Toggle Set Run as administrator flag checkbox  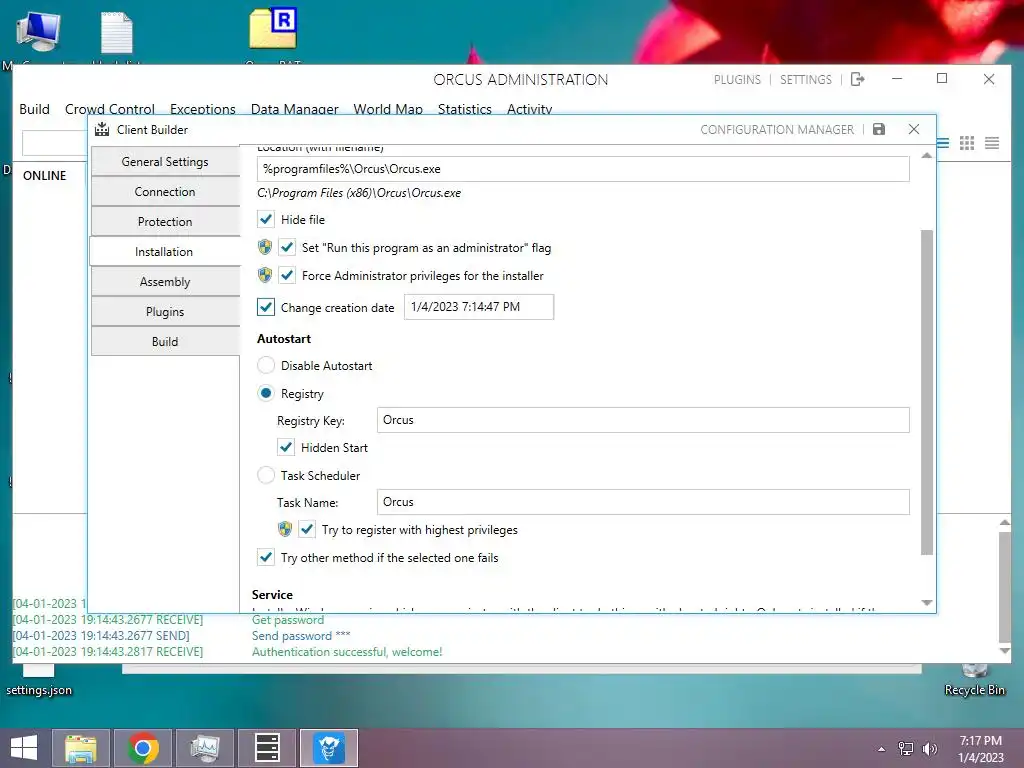click(287, 248)
